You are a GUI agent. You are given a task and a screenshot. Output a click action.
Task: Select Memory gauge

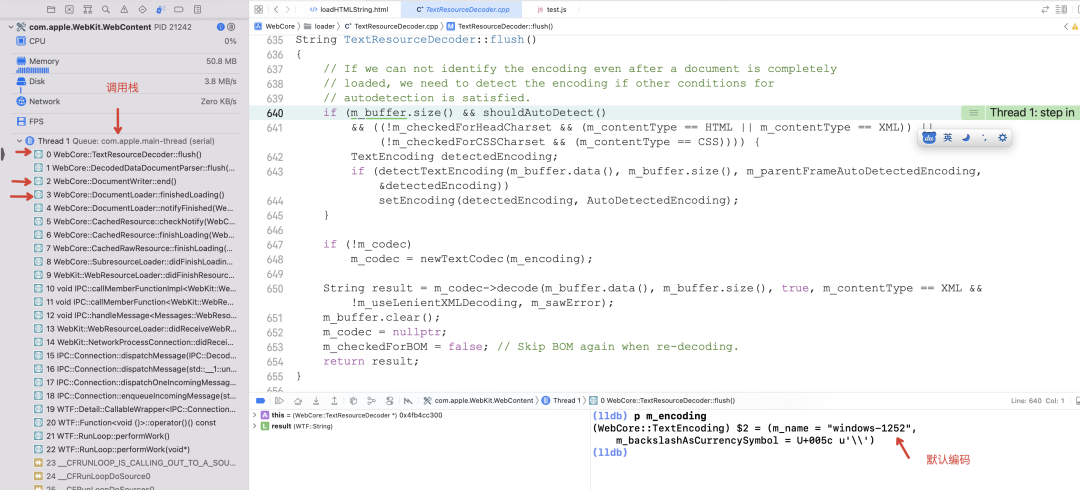(126, 62)
